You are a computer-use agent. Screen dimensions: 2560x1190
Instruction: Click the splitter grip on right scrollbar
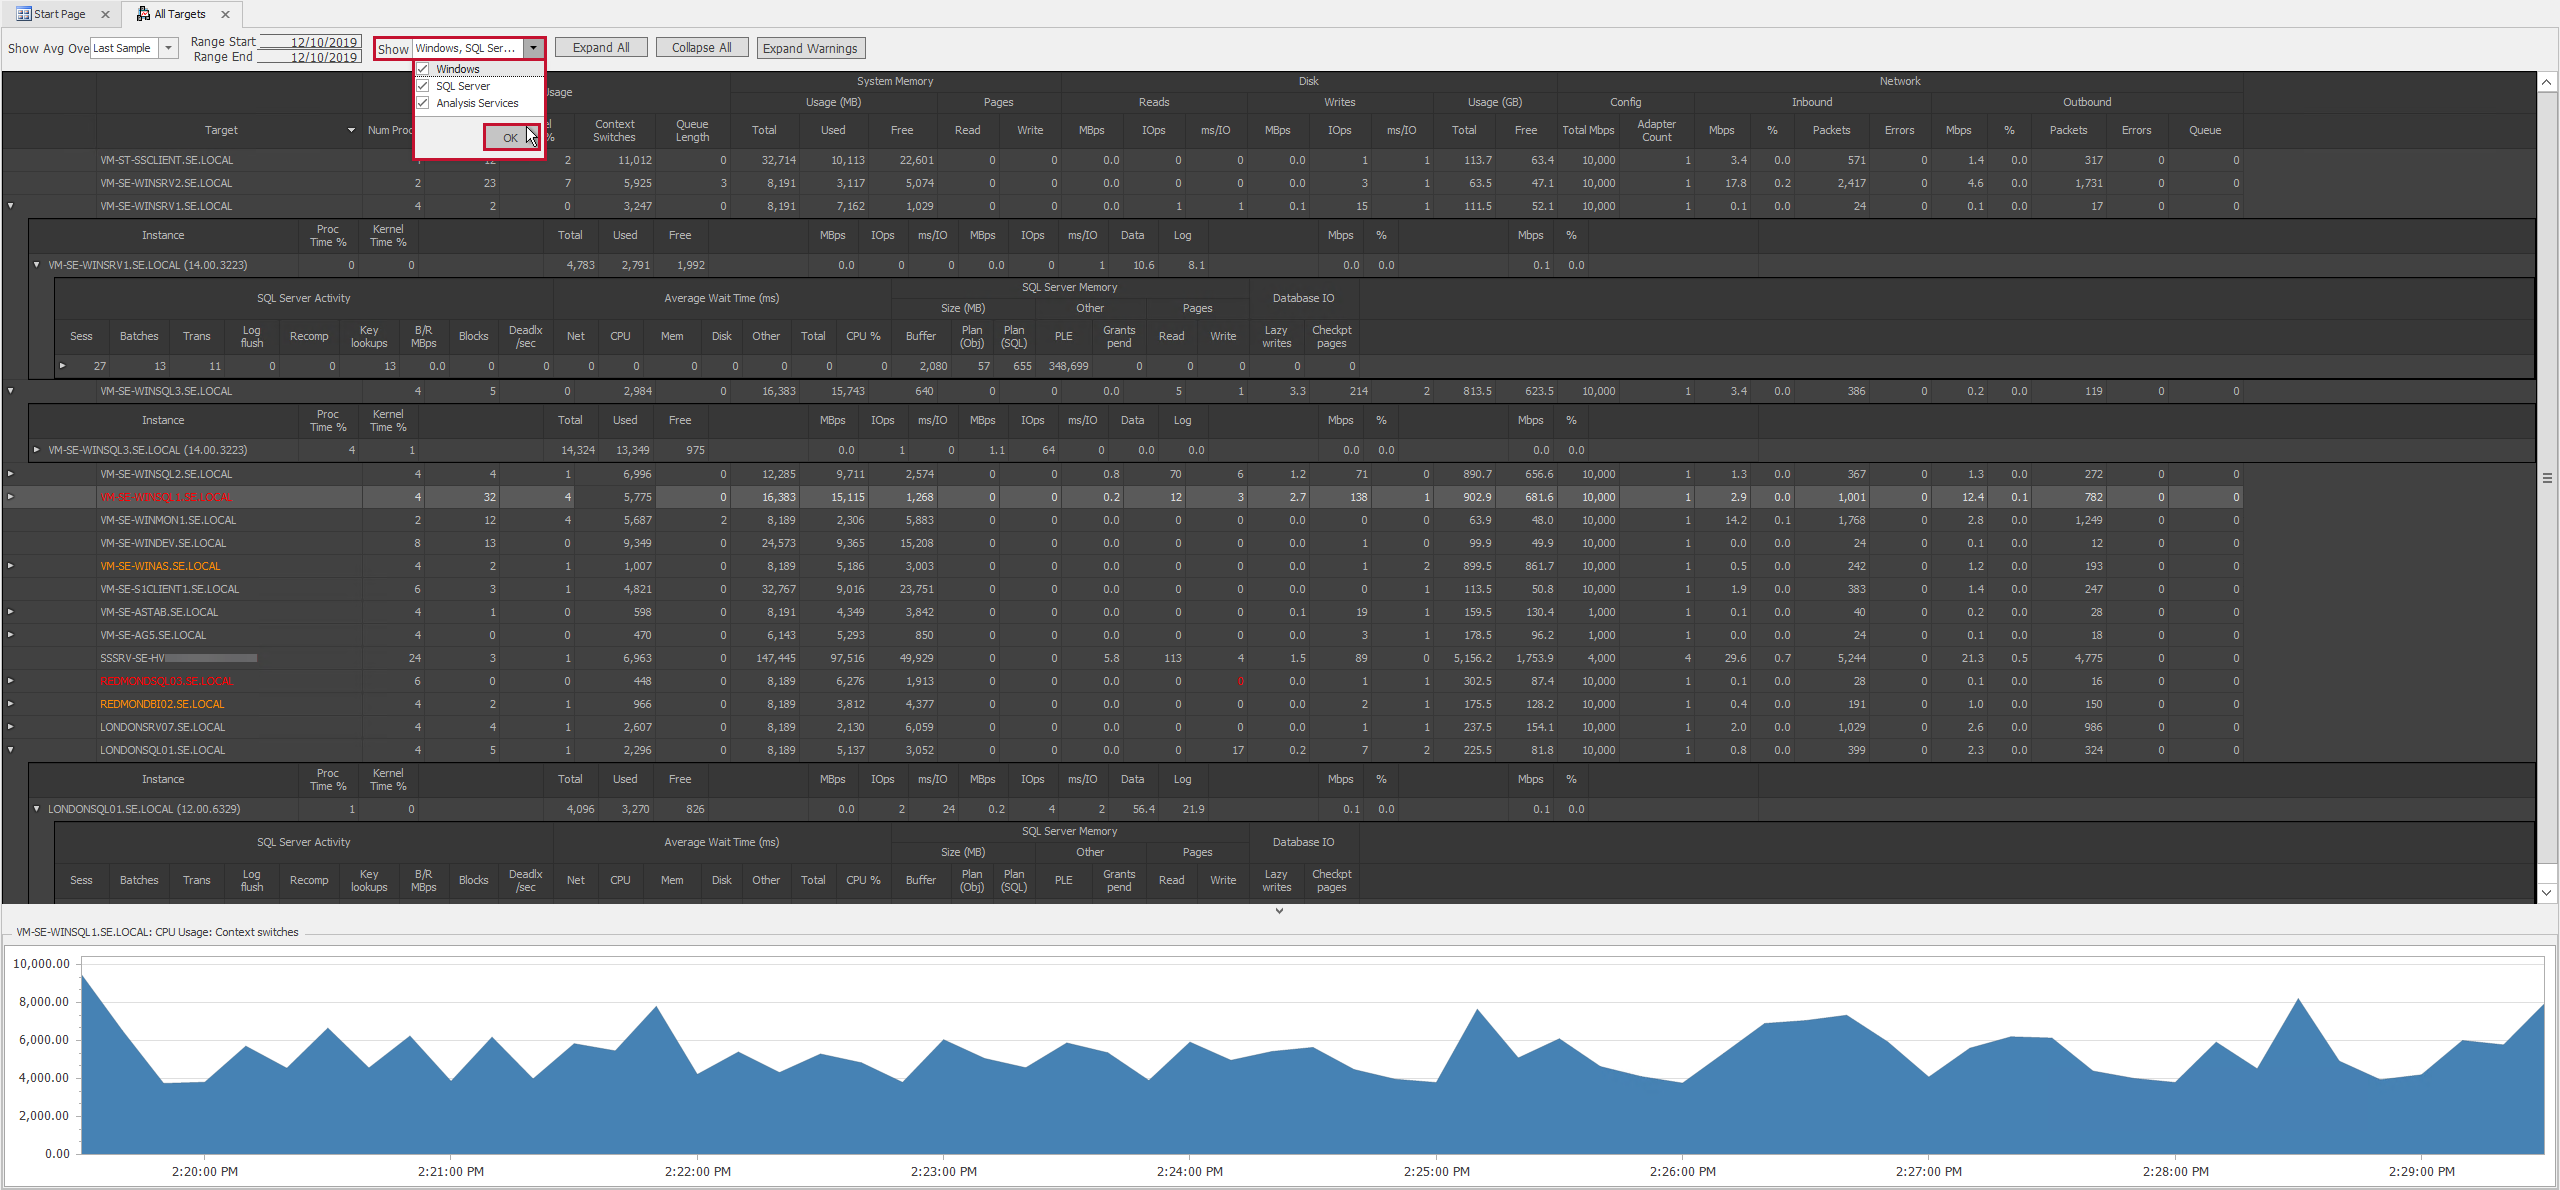[x=2547, y=478]
